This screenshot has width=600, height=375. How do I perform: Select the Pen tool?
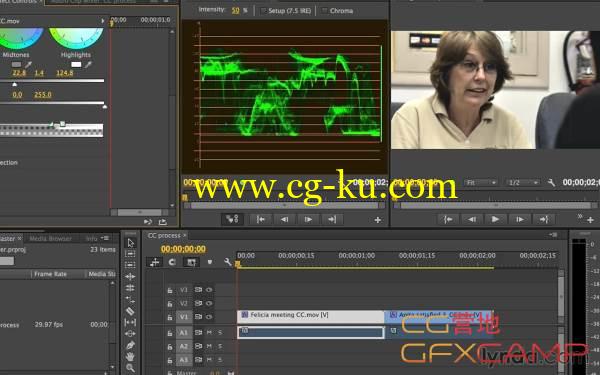(x=130, y=345)
